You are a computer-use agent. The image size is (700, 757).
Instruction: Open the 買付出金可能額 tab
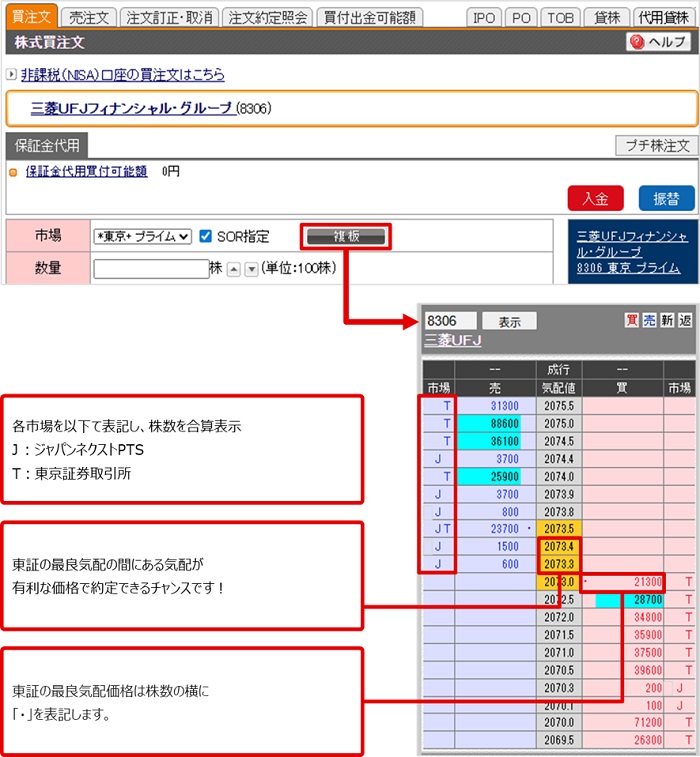point(369,18)
